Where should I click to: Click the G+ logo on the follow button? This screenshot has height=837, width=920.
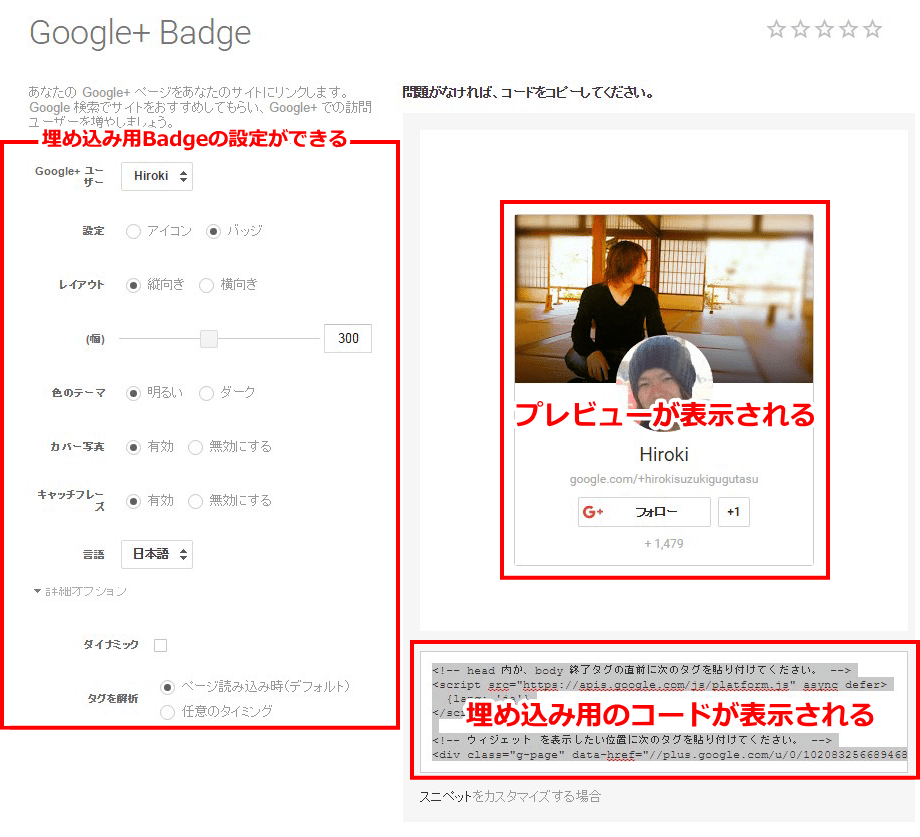pyautogui.click(x=593, y=512)
